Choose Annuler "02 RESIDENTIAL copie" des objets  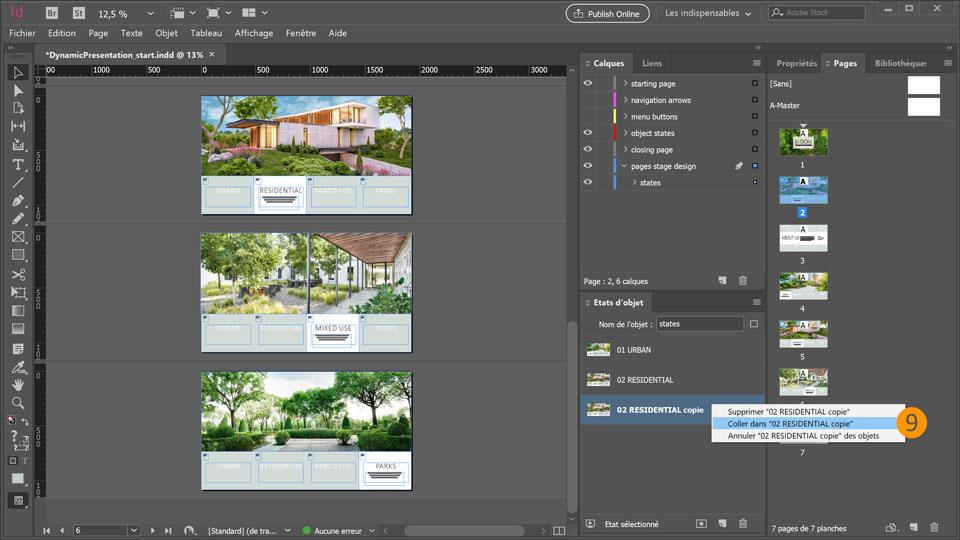click(808, 436)
